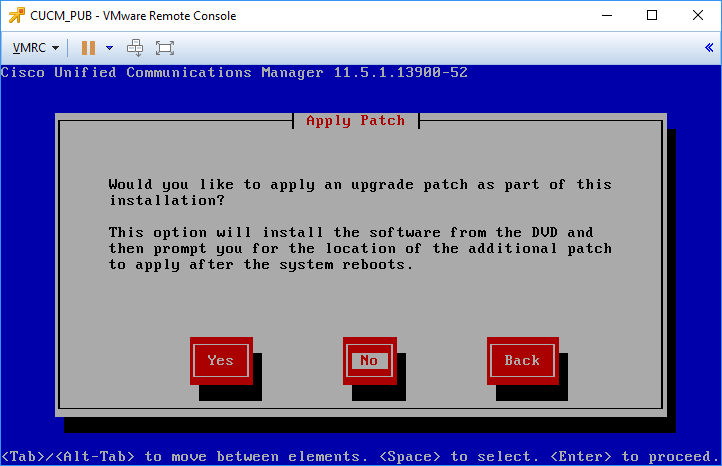Close the CUCM_PUB console window
Viewport: 722px width, 466px height.
(698, 16)
